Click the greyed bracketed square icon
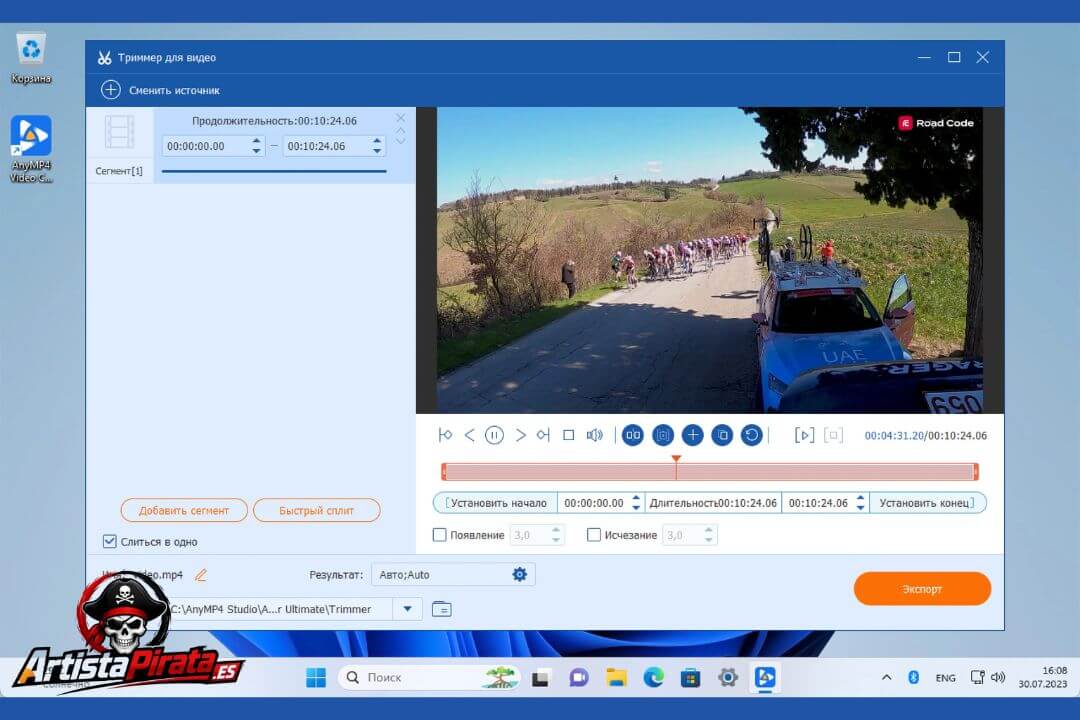The image size is (1080, 720). point(833,435)
